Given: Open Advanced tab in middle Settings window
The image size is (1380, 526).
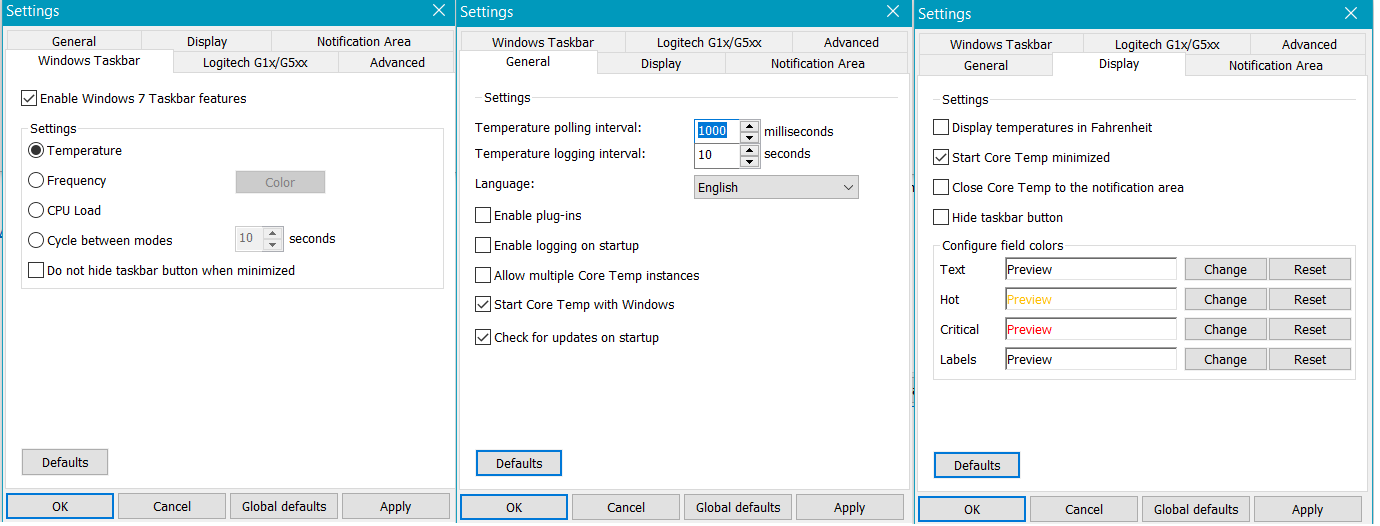Looking at the screenshot, I should point(851,42).
